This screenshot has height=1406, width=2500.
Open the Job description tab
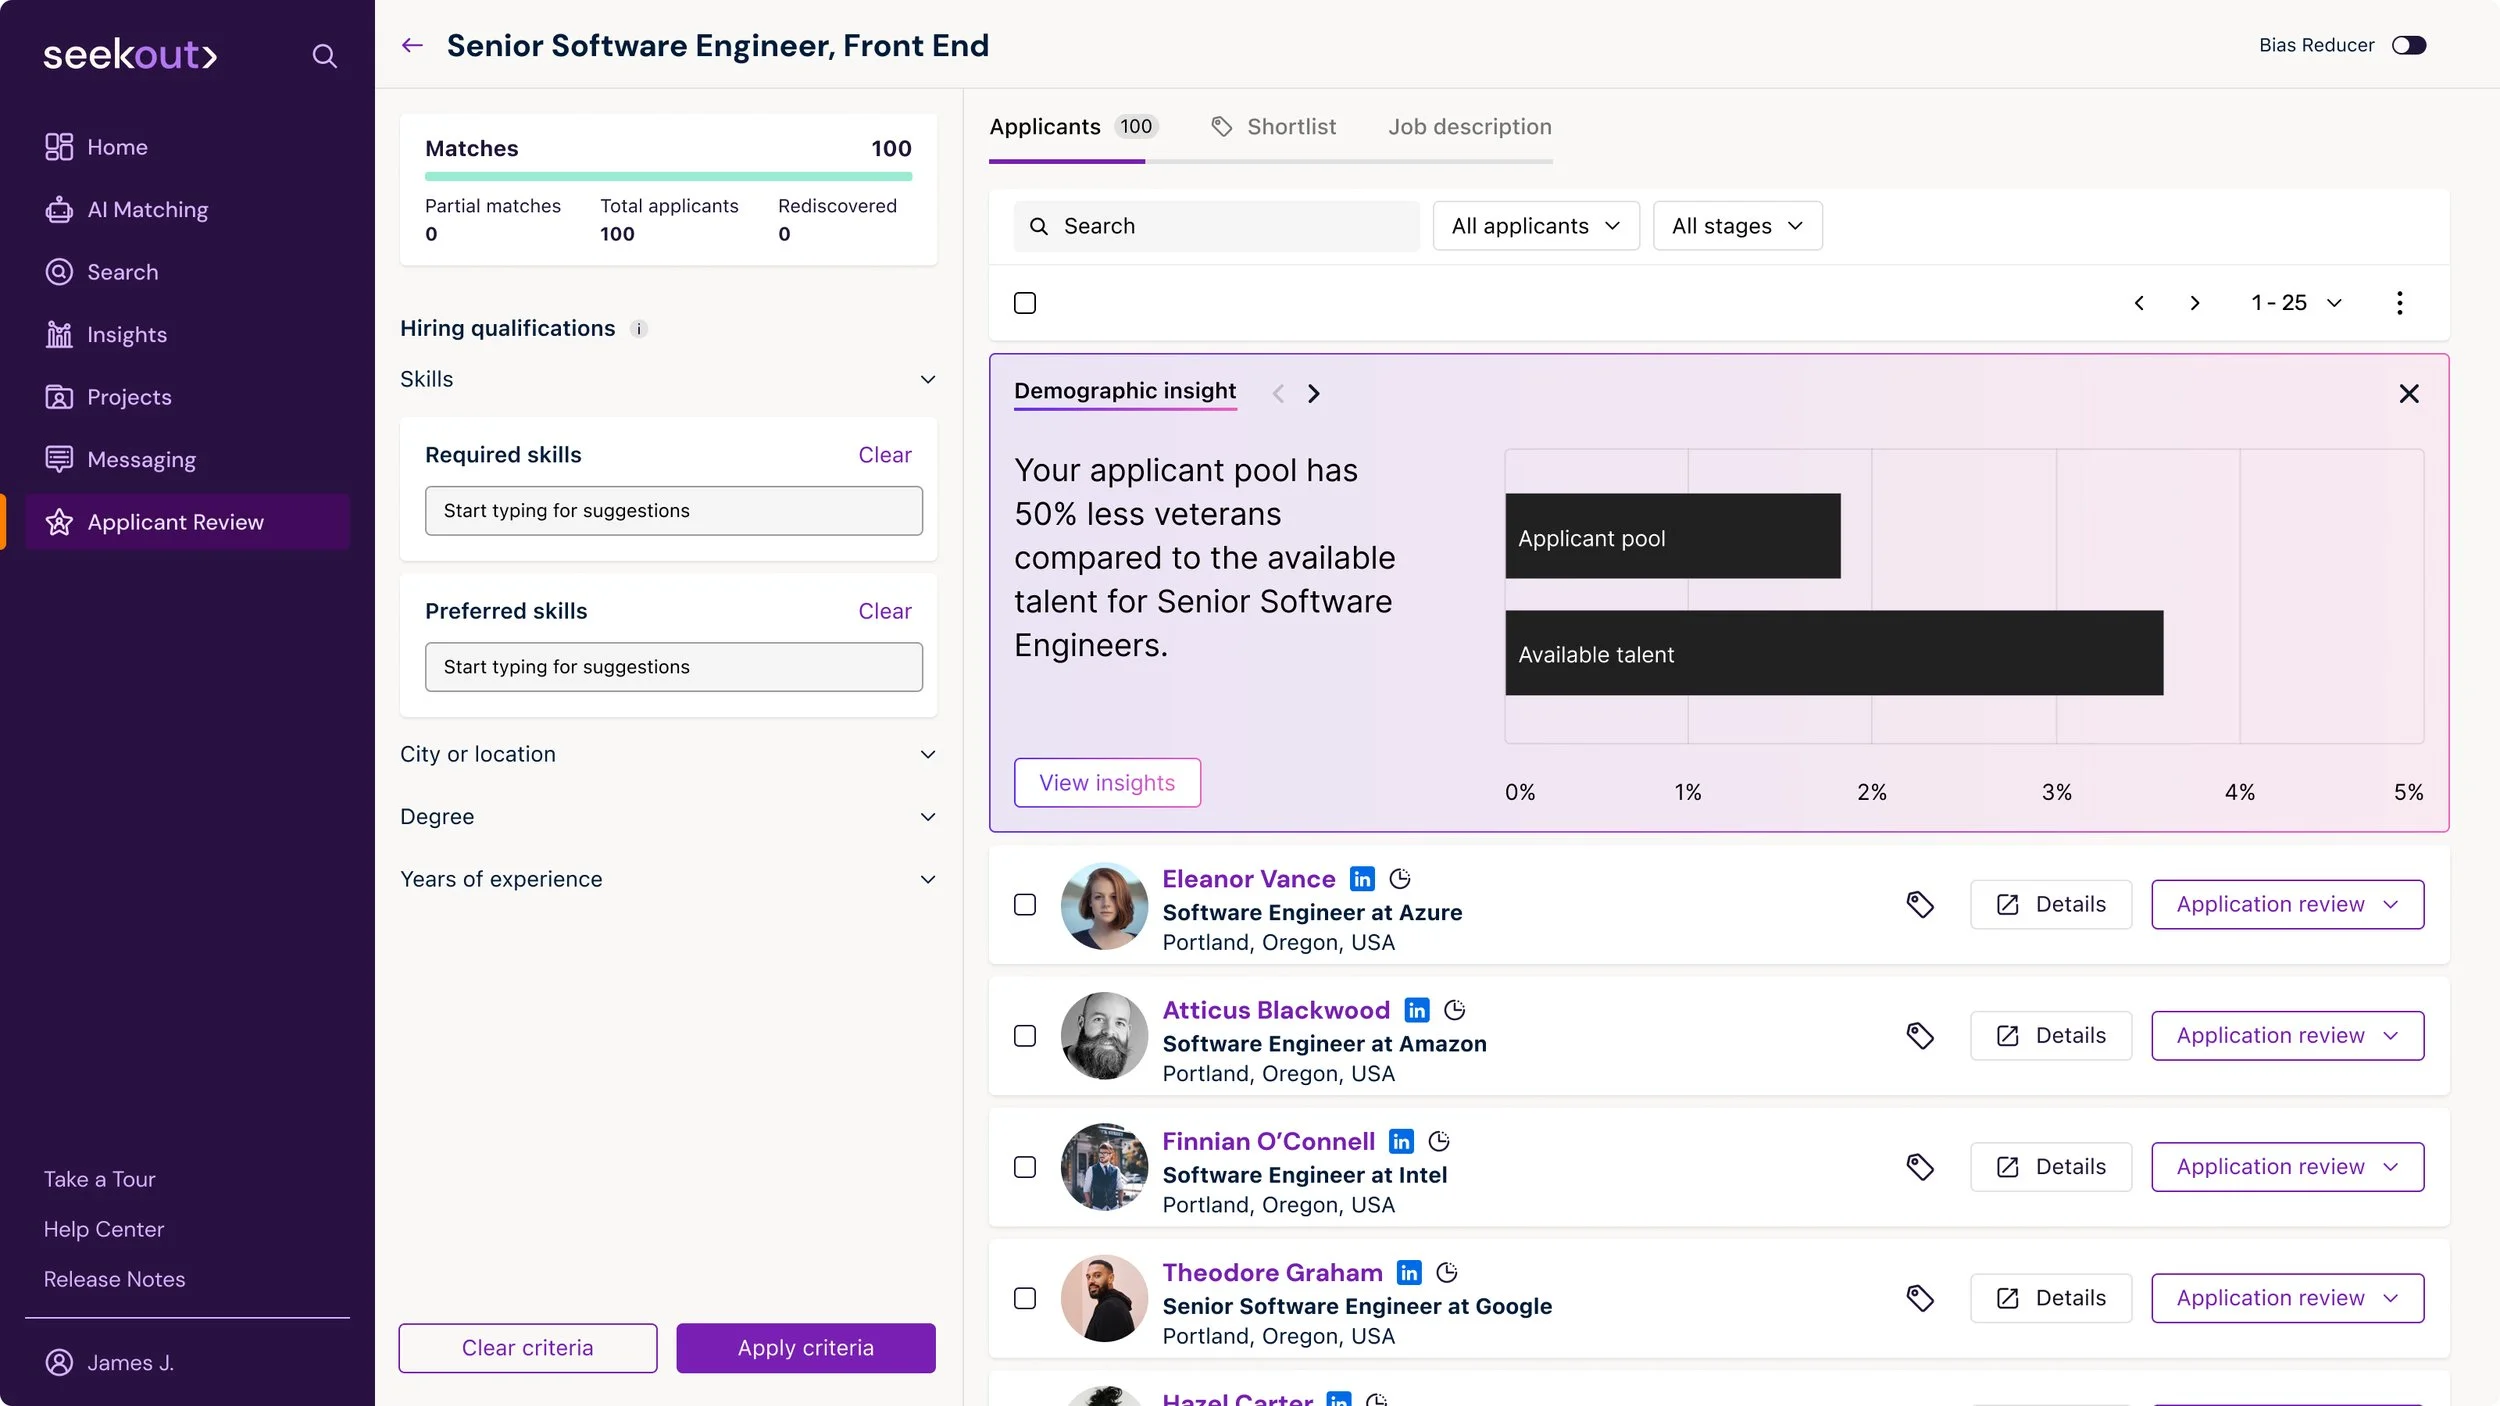(x=1469, y=127)
